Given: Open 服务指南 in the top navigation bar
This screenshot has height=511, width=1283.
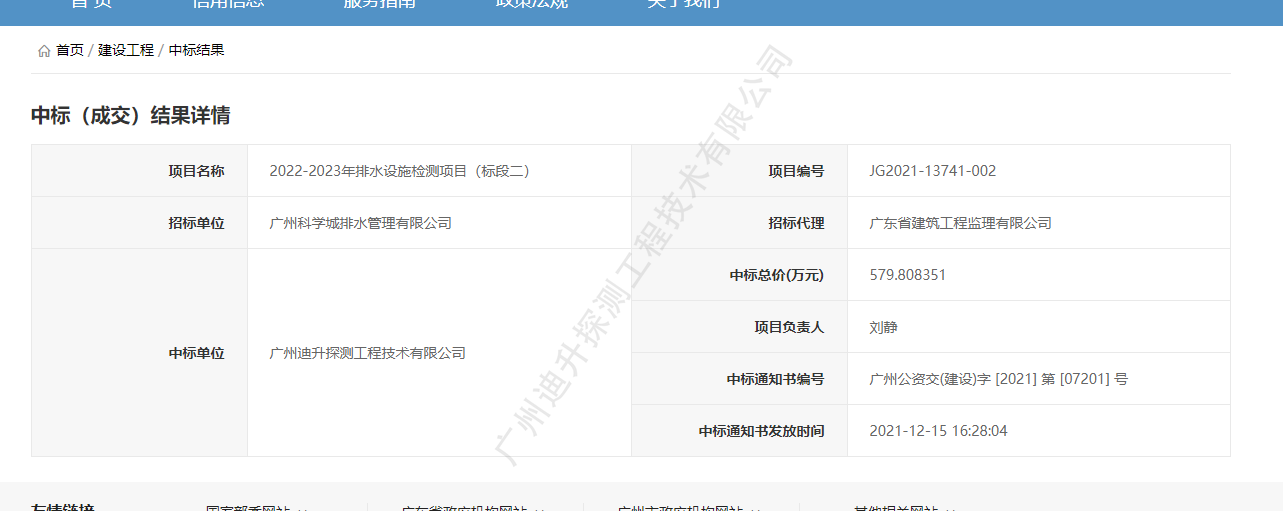Looking at the screenshot, I should [x=380, y=3].
